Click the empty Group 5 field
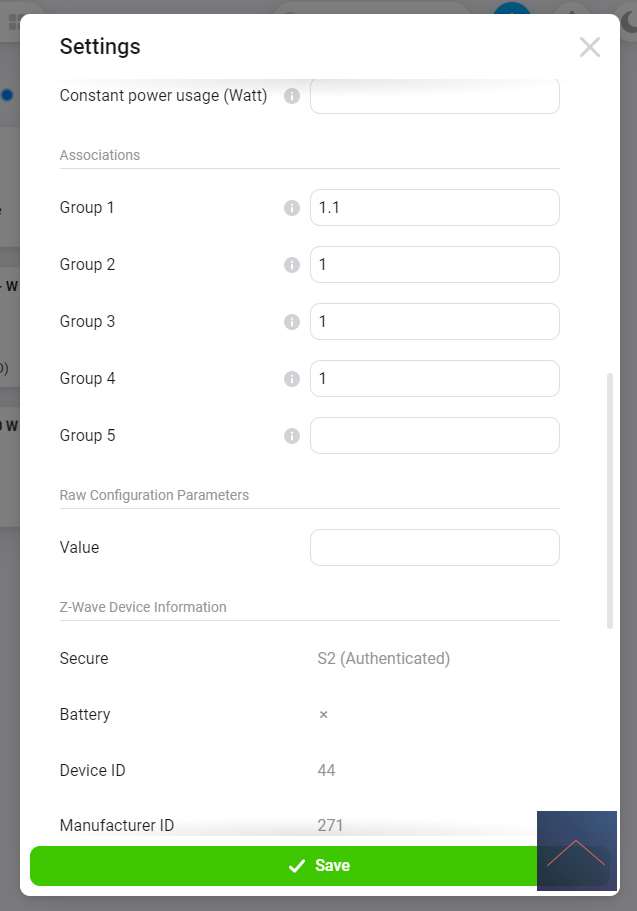 coord(434,436)
